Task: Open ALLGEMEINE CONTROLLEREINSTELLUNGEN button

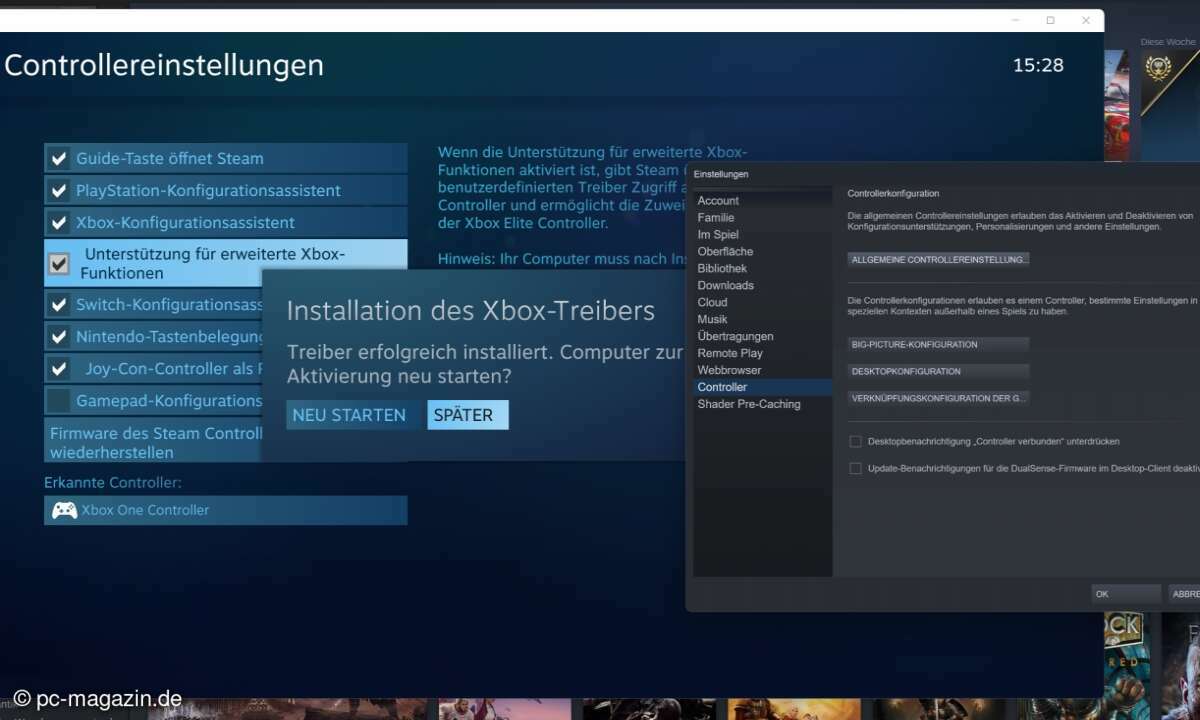Action: point(938,259)
